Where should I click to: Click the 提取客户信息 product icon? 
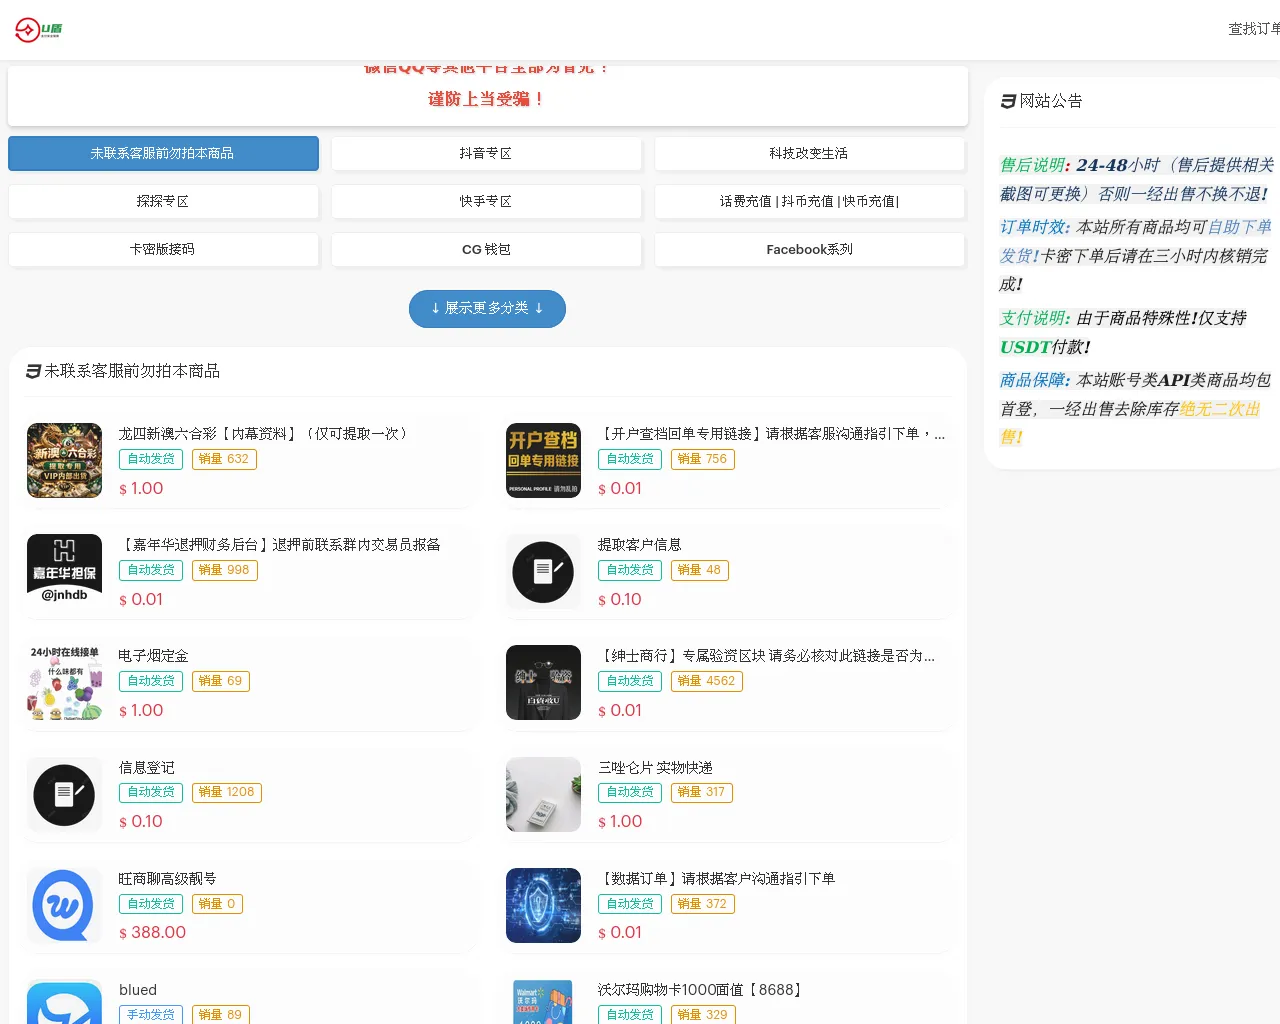(x=543, y=571)
